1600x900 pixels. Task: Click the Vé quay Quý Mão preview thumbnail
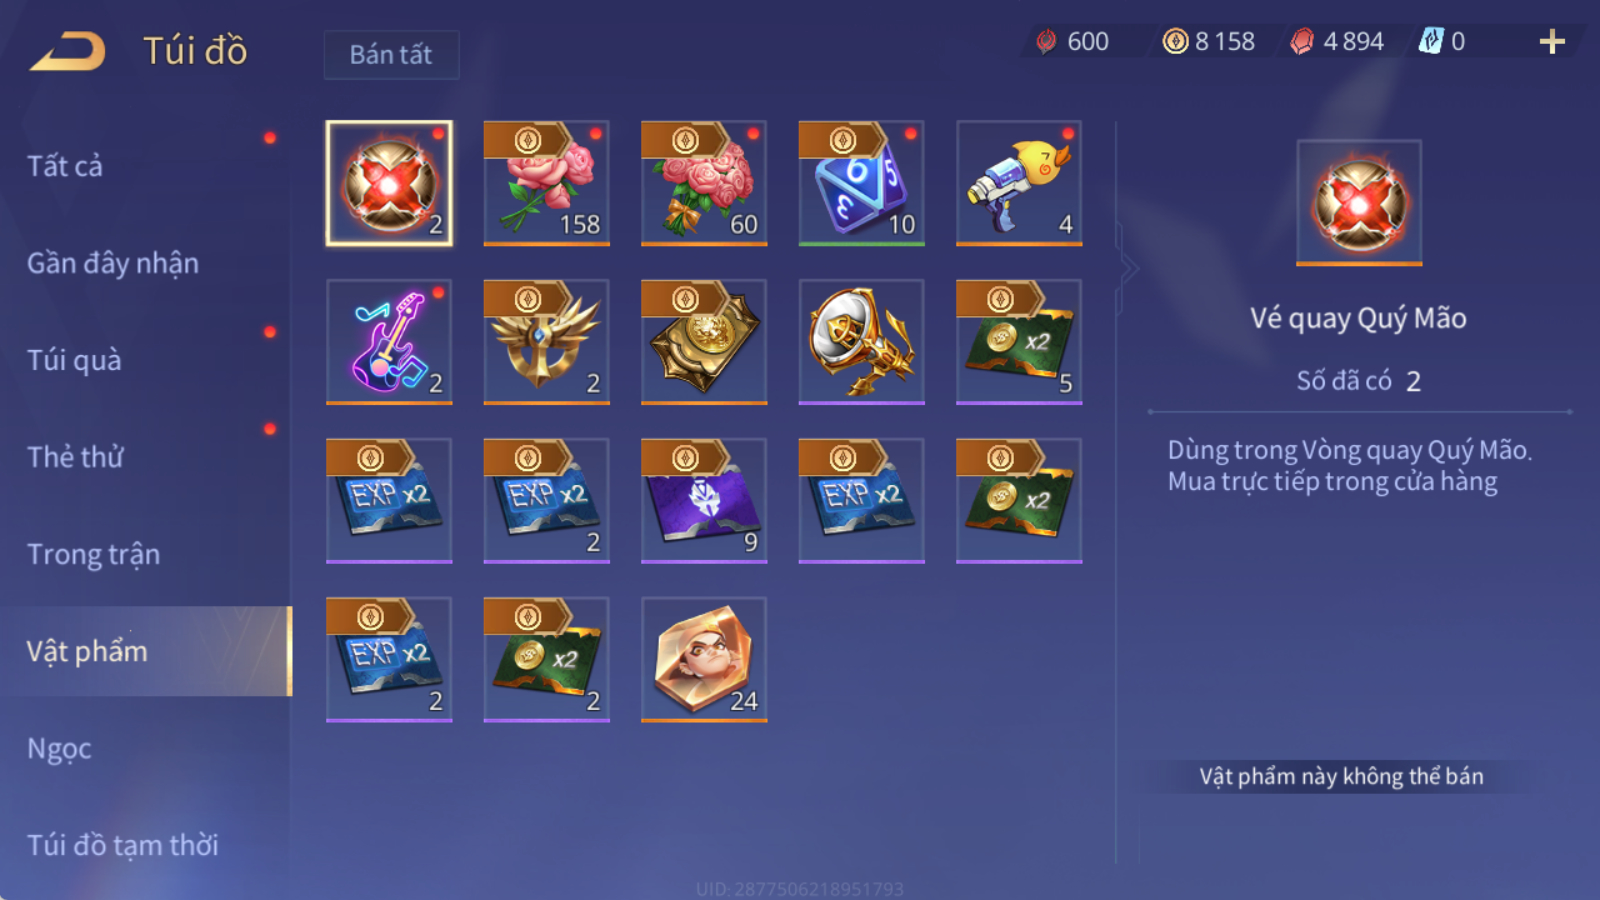(x=1359, y=202)
